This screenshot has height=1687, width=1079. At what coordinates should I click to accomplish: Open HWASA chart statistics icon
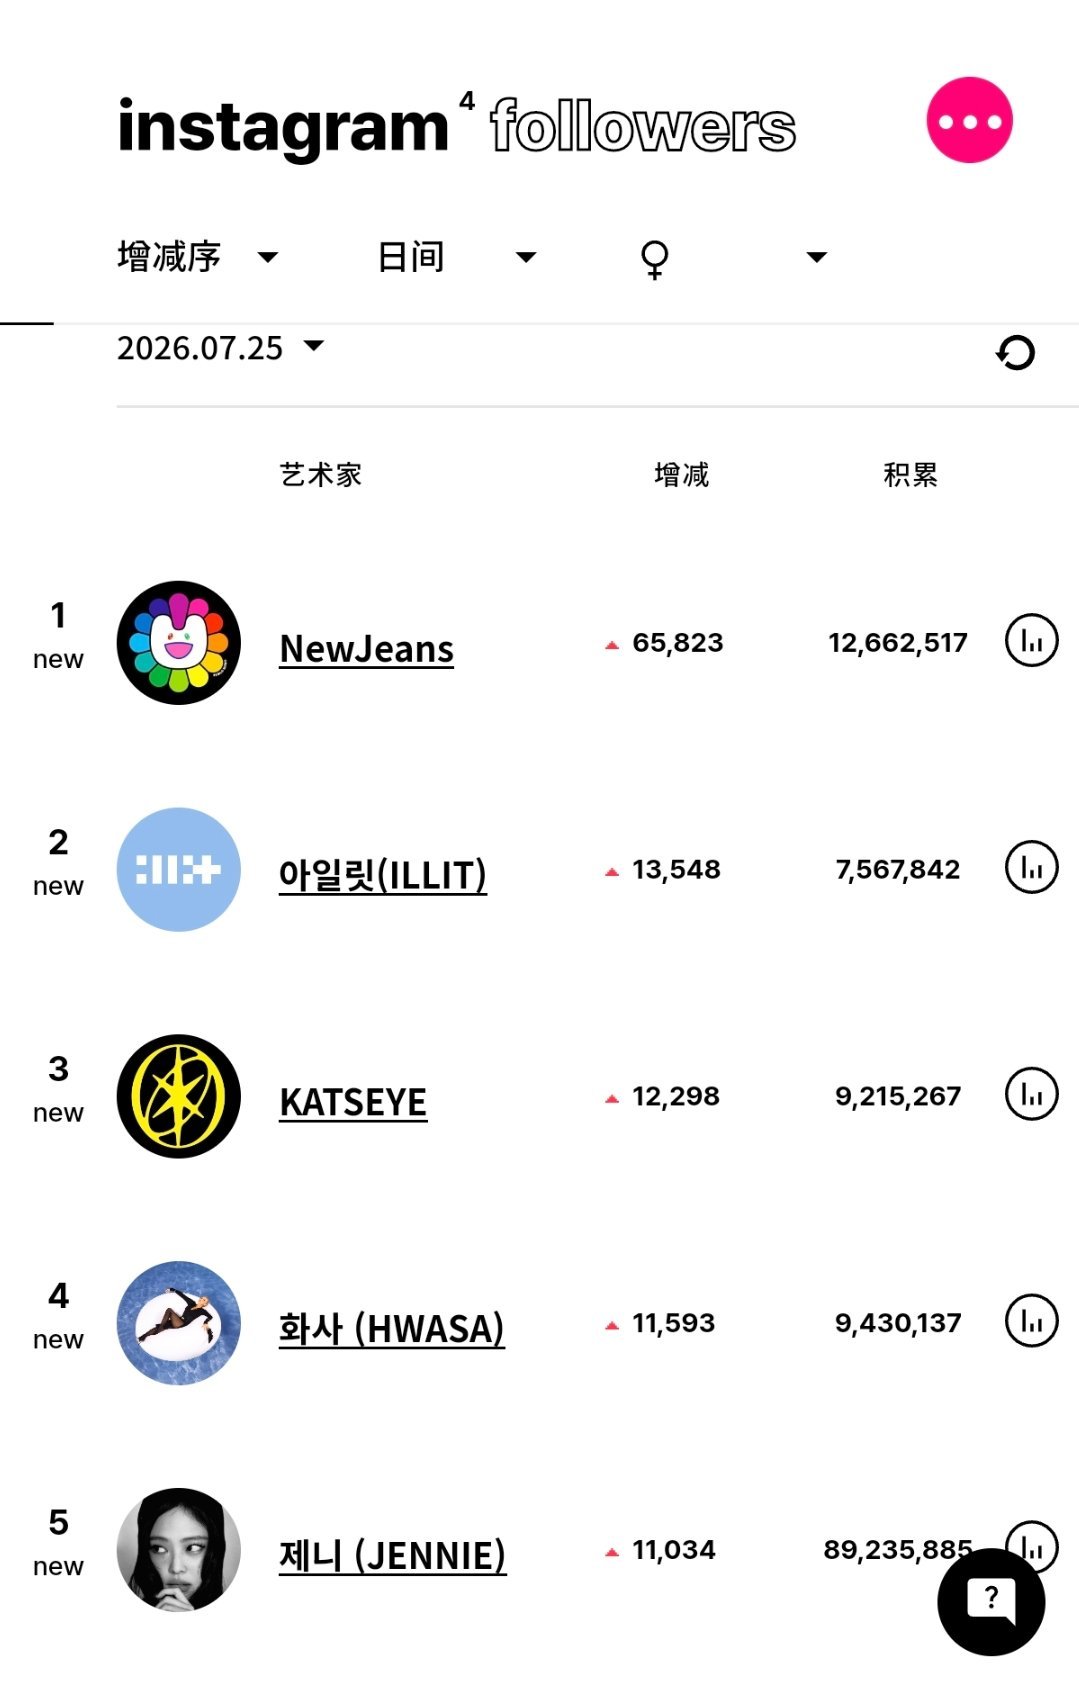coord(1031,1321)
